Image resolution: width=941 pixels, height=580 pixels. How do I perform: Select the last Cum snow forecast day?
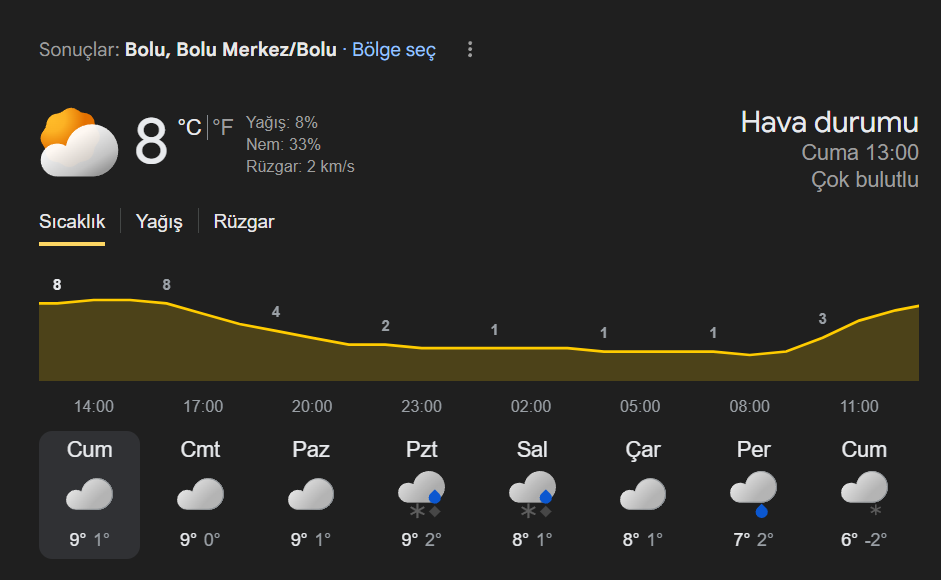coord(864,494)
